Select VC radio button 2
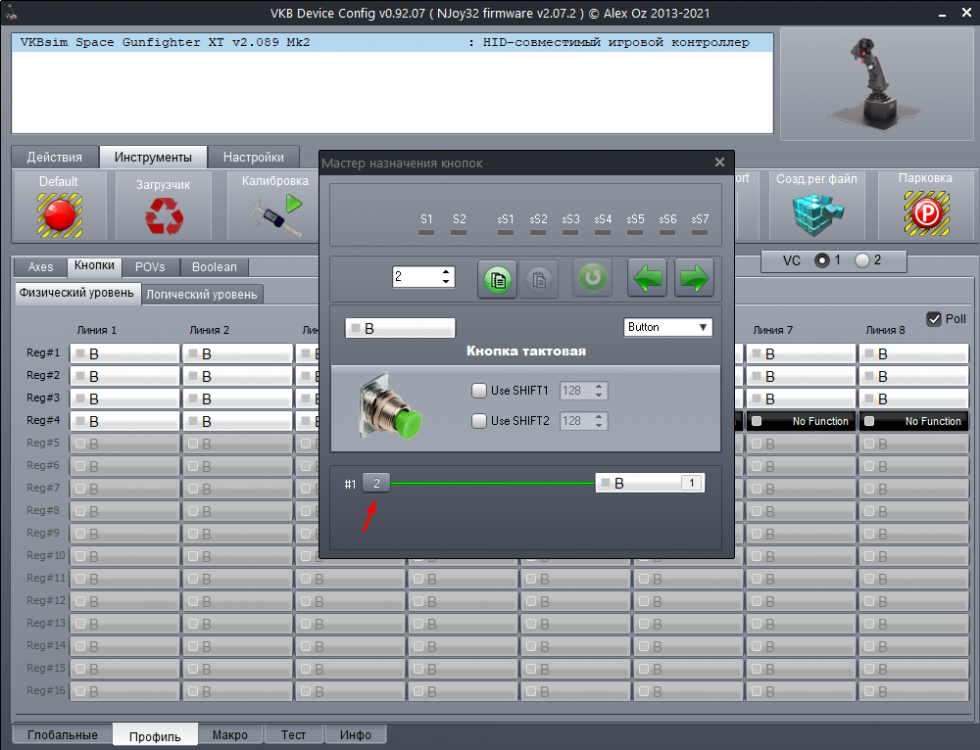 coord(862,260)
